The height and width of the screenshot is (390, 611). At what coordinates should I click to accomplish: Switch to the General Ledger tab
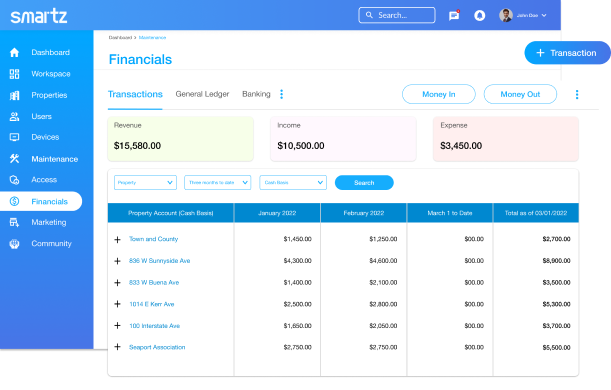pyautogui.click(x=202, y=94)
